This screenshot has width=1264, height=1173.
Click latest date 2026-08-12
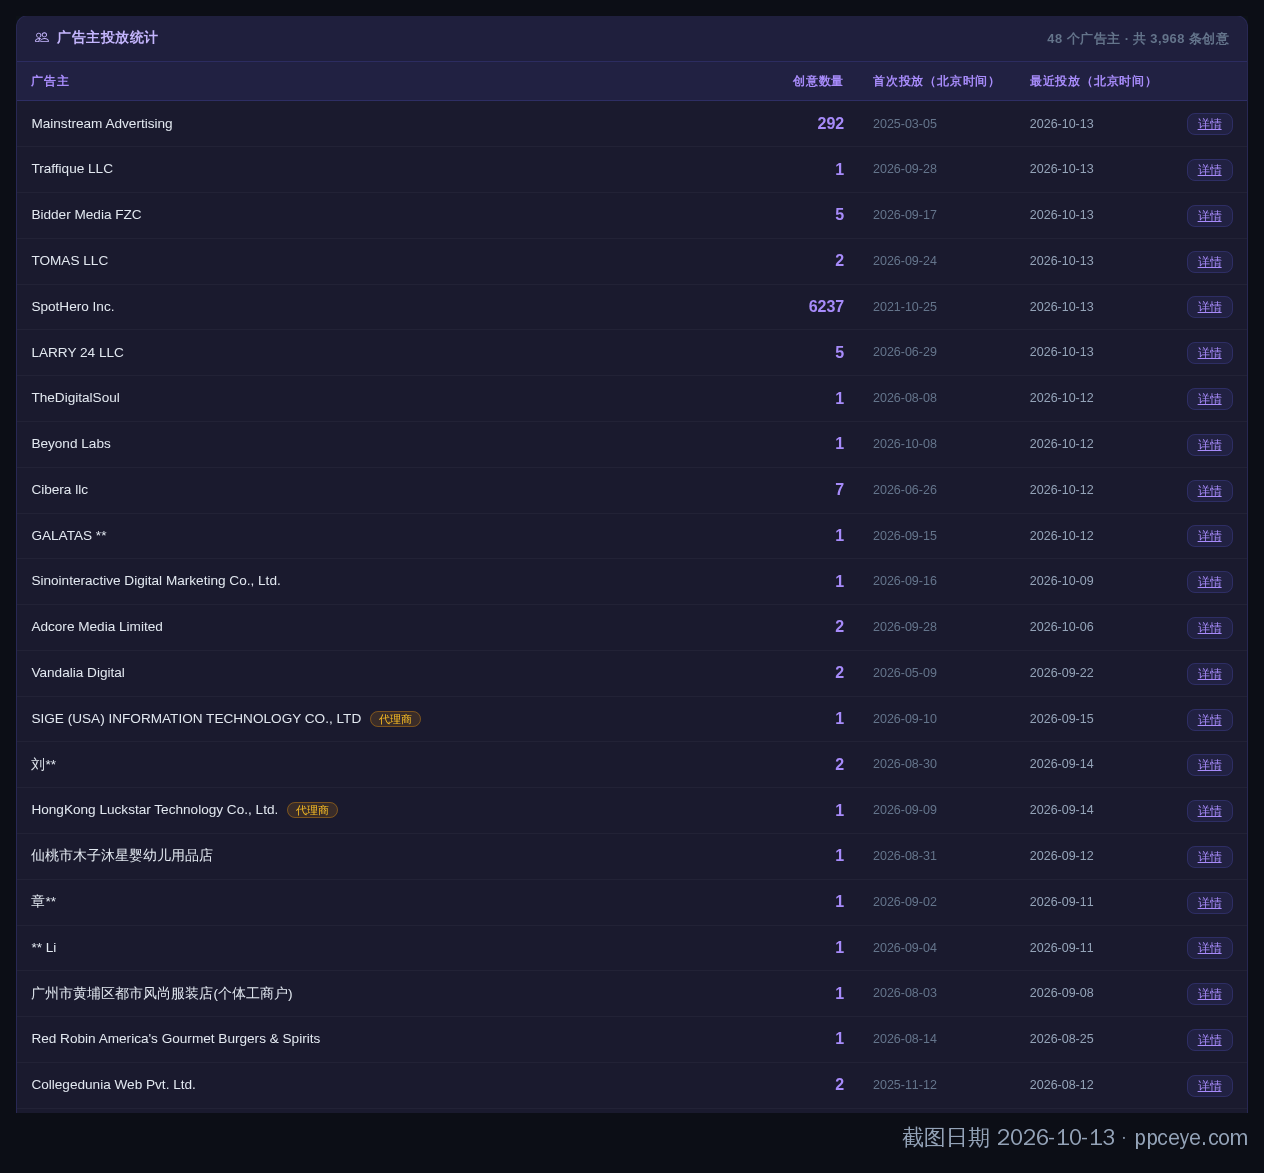click(x=1062, y=1085)
